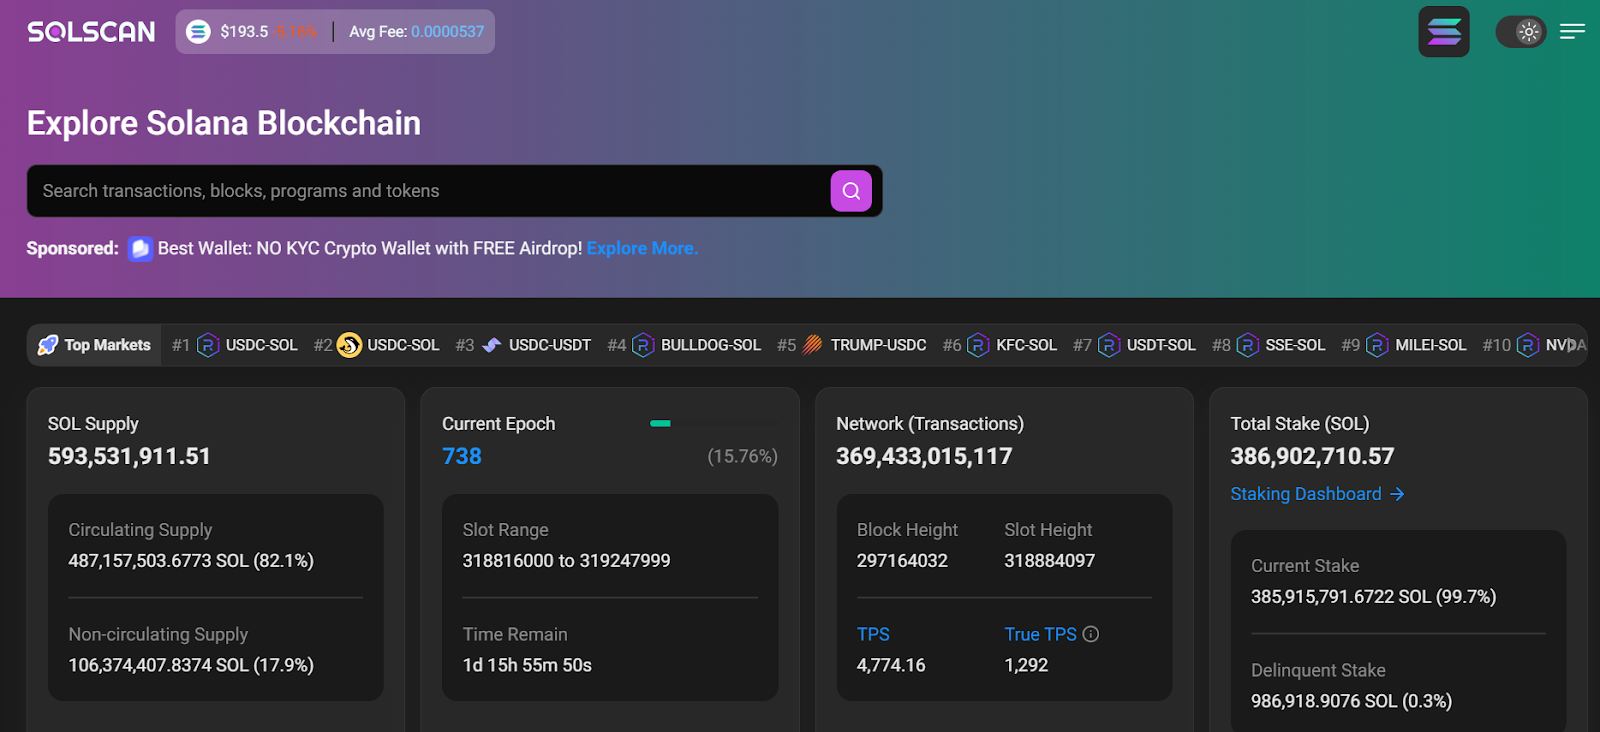Click the True TPS value 1,292
Image resolution: width=1600 pixels, height=732 pixels.
pos(1026,665)
